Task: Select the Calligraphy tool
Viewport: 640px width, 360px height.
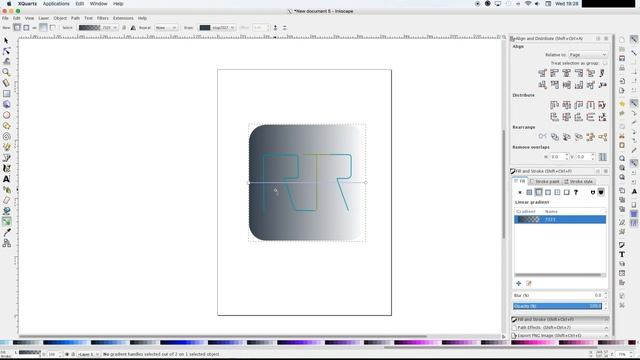Action: 6,168
